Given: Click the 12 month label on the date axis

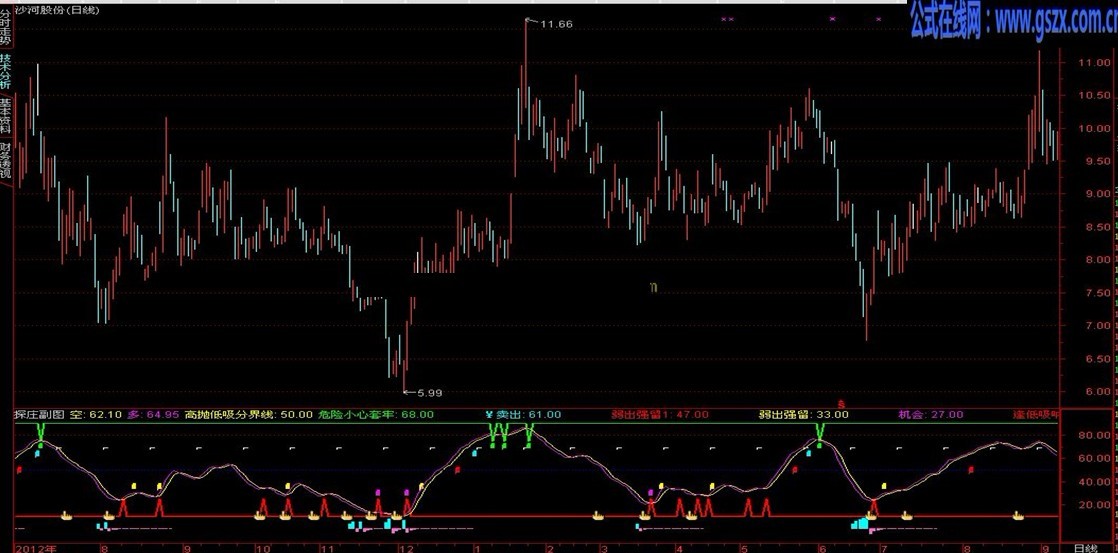Looking at the screenshot, I should point(406,549).
